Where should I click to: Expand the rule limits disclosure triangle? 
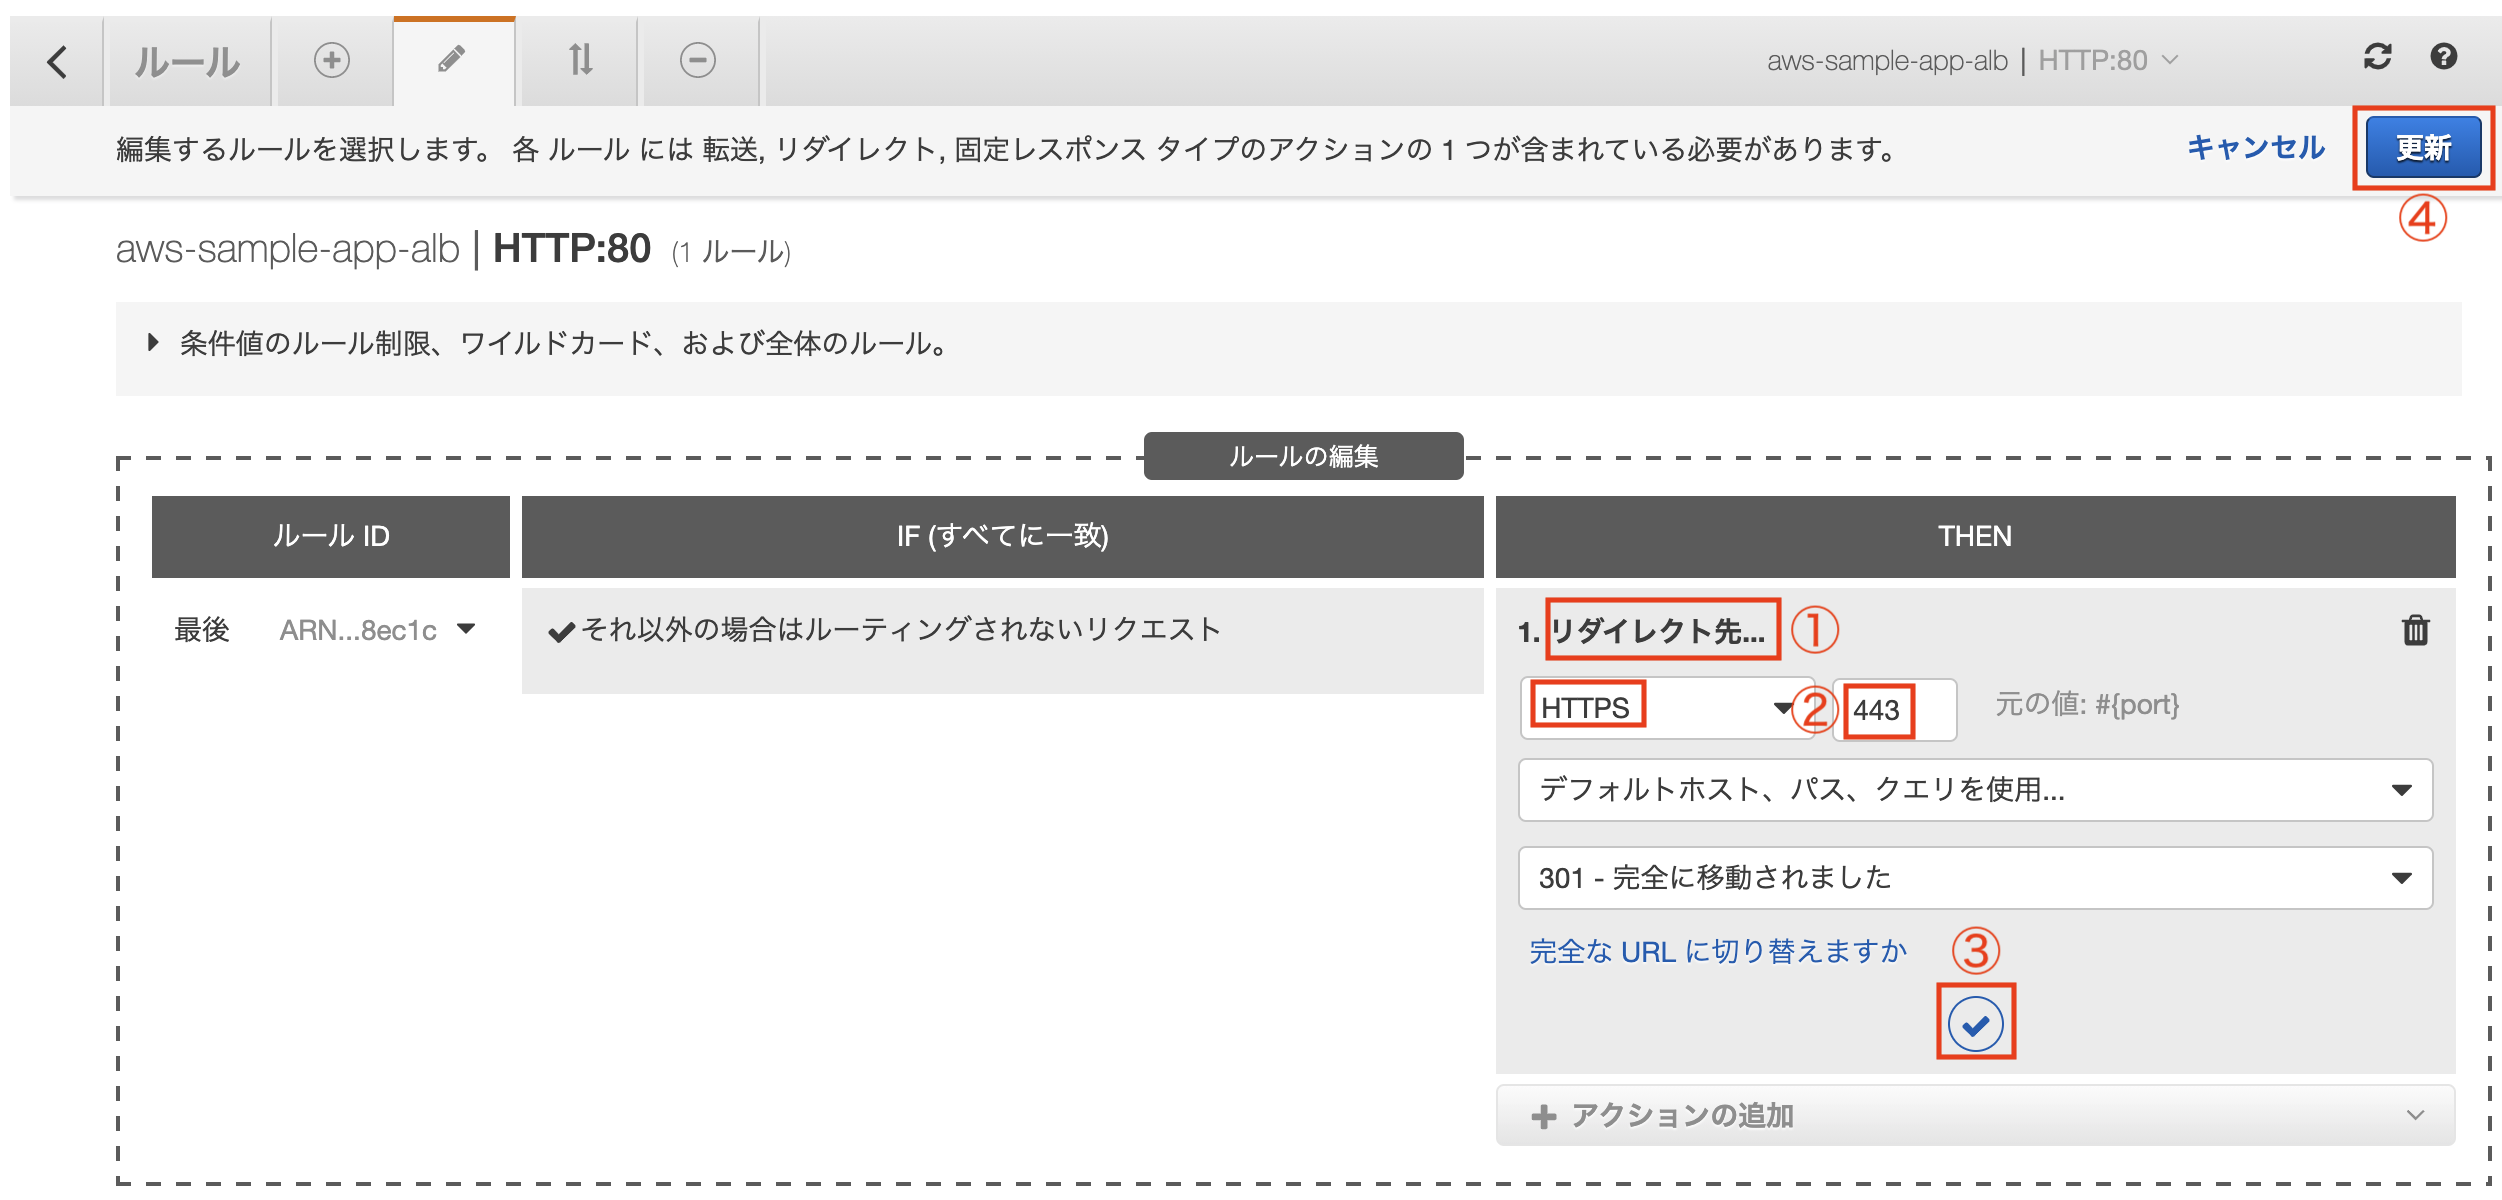point(153,343)
